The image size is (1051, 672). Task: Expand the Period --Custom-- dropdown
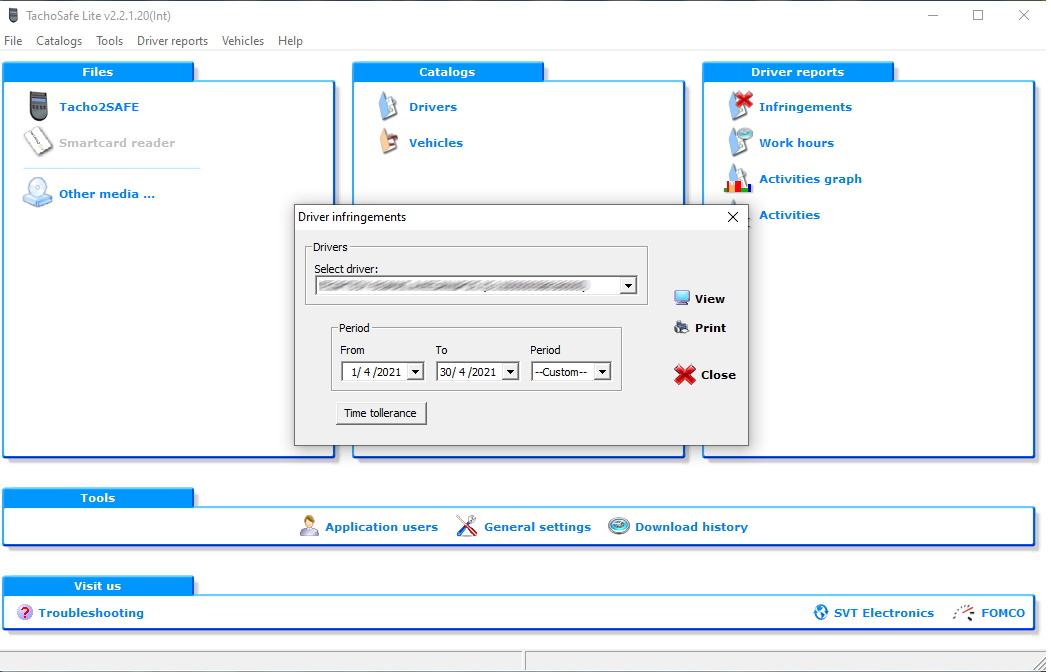[x=603, y=372]
